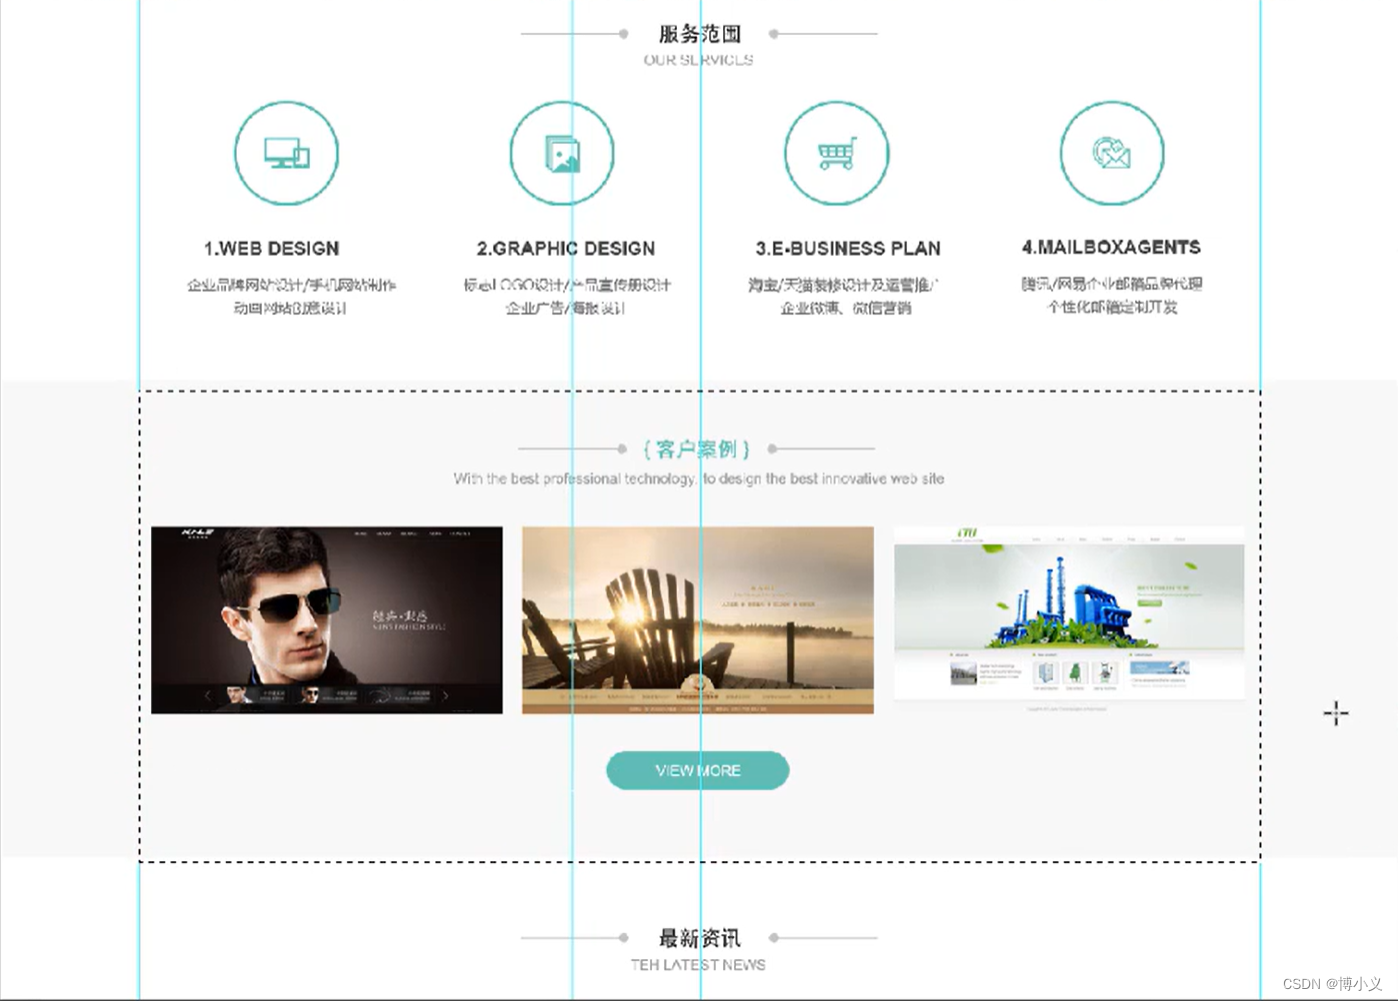1398x1001 pixels.
Task: Click the 'With the best professional technology' tagline
Action: pyautogui.click(x=698, y=479)
